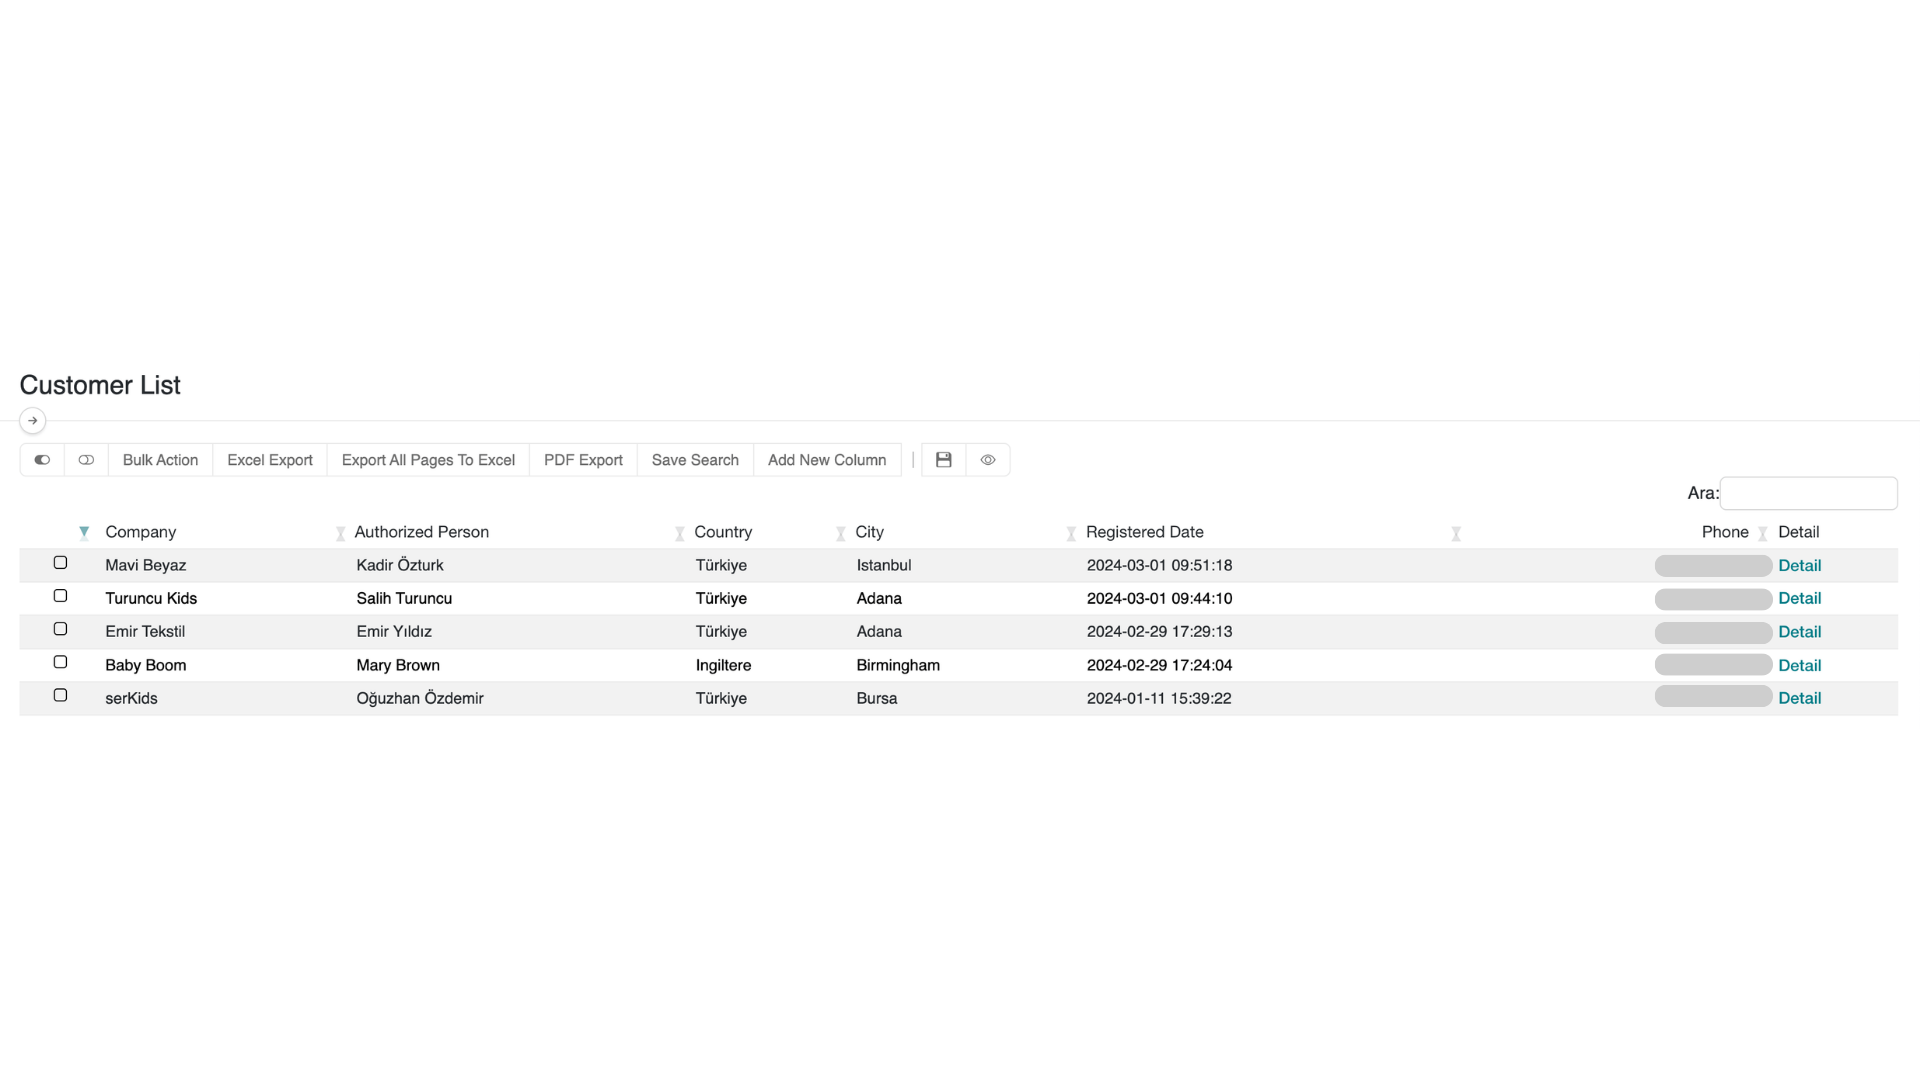This screenshot has height=1080, width=1920.
Task: Click Add New Column button
Action: [827, 459]
